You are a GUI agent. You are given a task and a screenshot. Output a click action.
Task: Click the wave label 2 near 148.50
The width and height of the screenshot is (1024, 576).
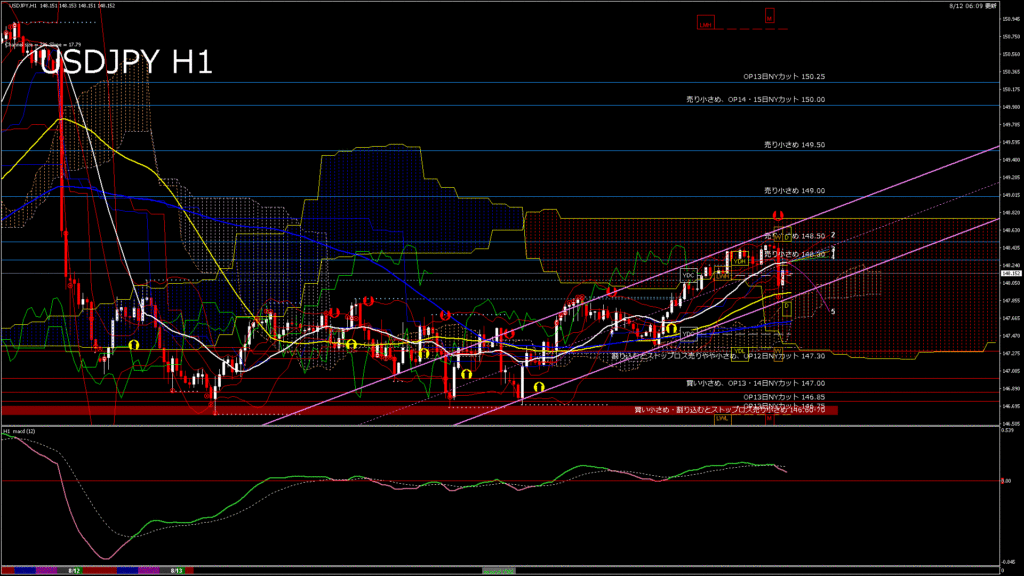click(833, 235)
